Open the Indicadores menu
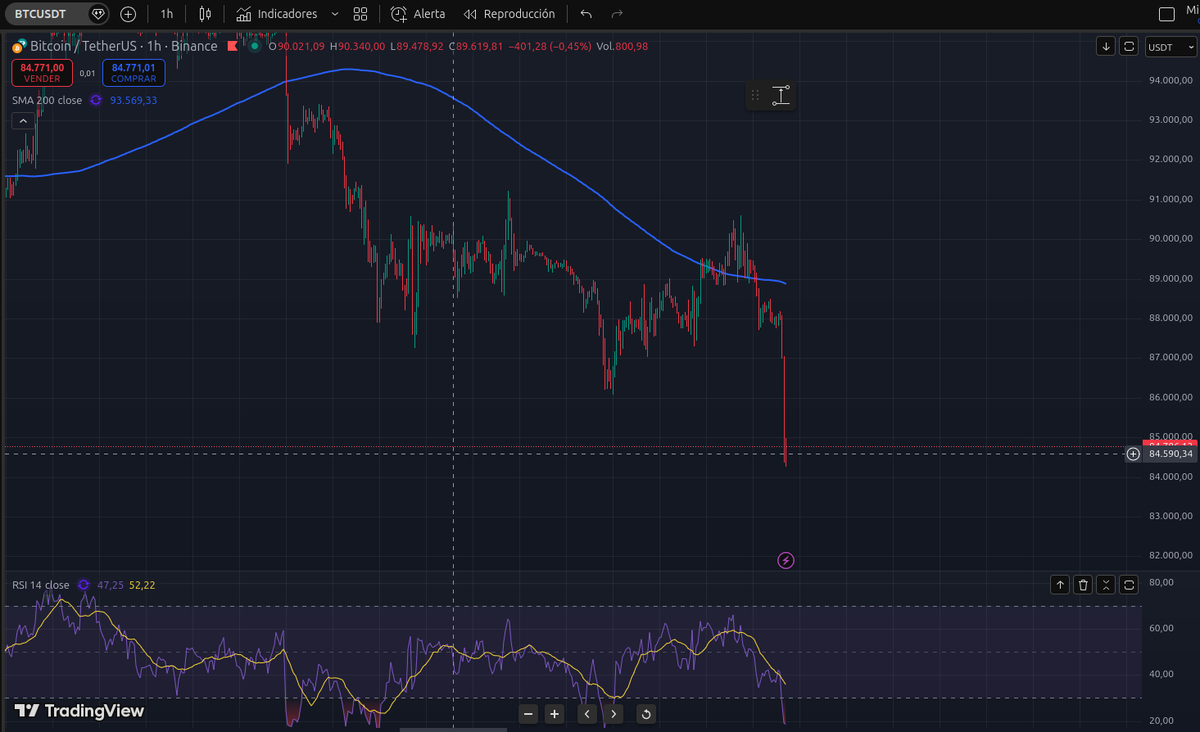The image size is (1200, 732). click(277, 14)
